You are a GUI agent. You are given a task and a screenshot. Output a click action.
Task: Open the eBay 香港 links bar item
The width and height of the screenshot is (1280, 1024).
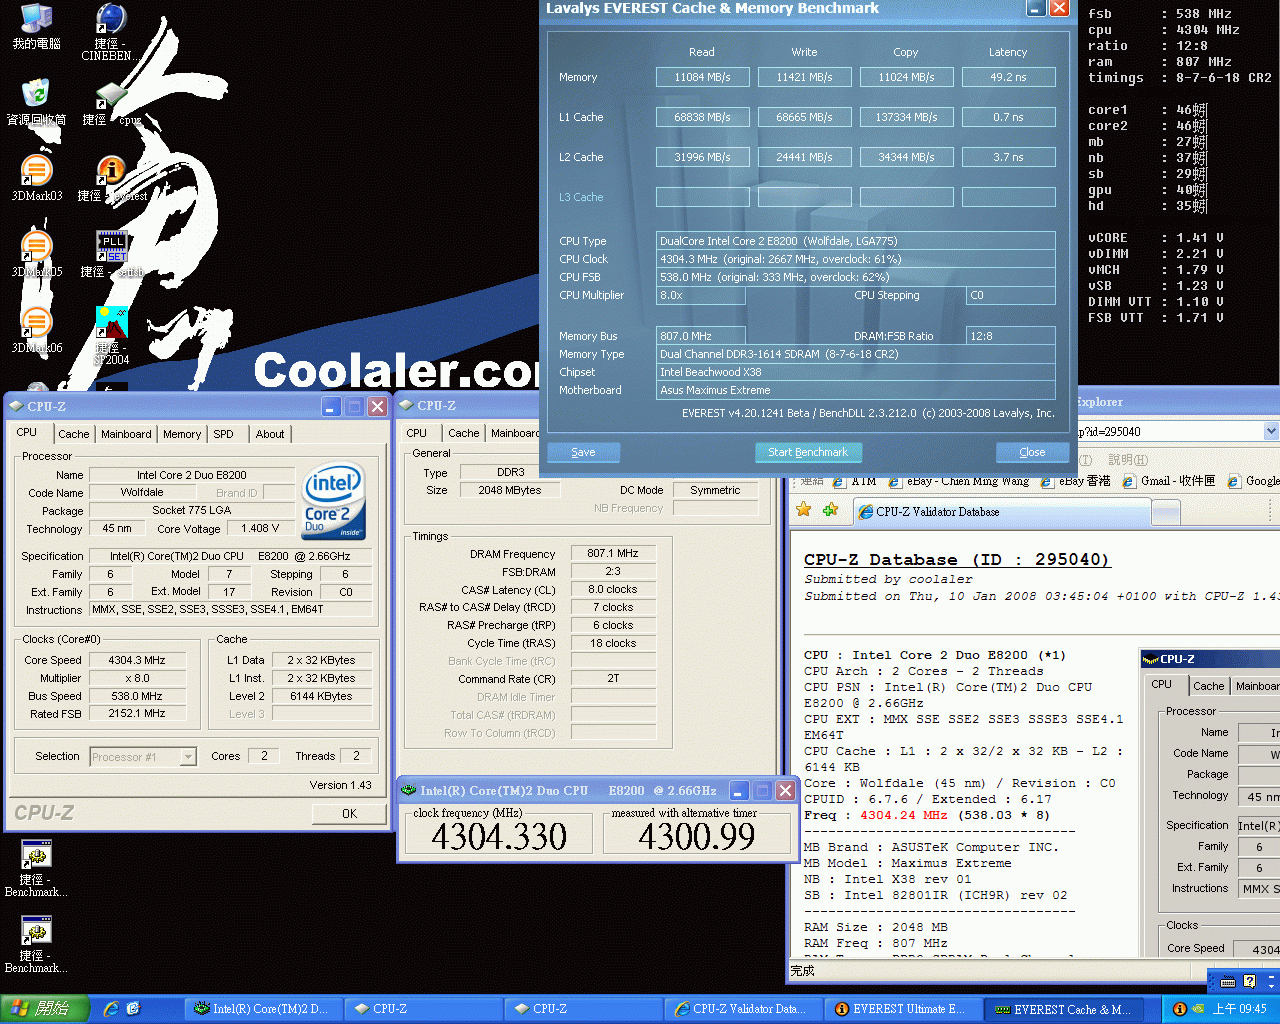tap(1076, 482)
